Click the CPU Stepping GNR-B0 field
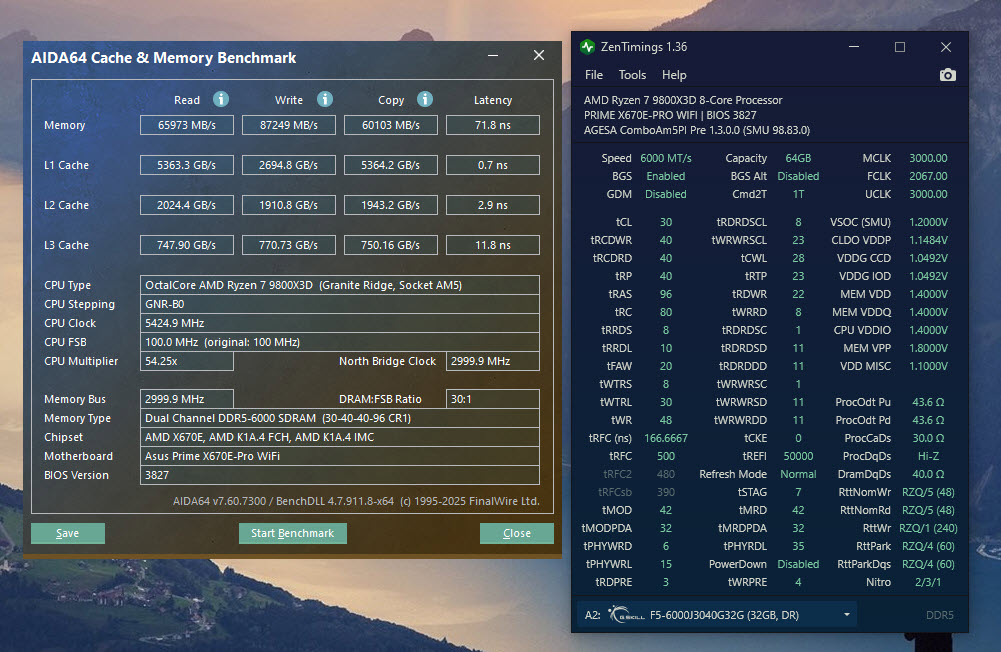 (x=340, y=304)
